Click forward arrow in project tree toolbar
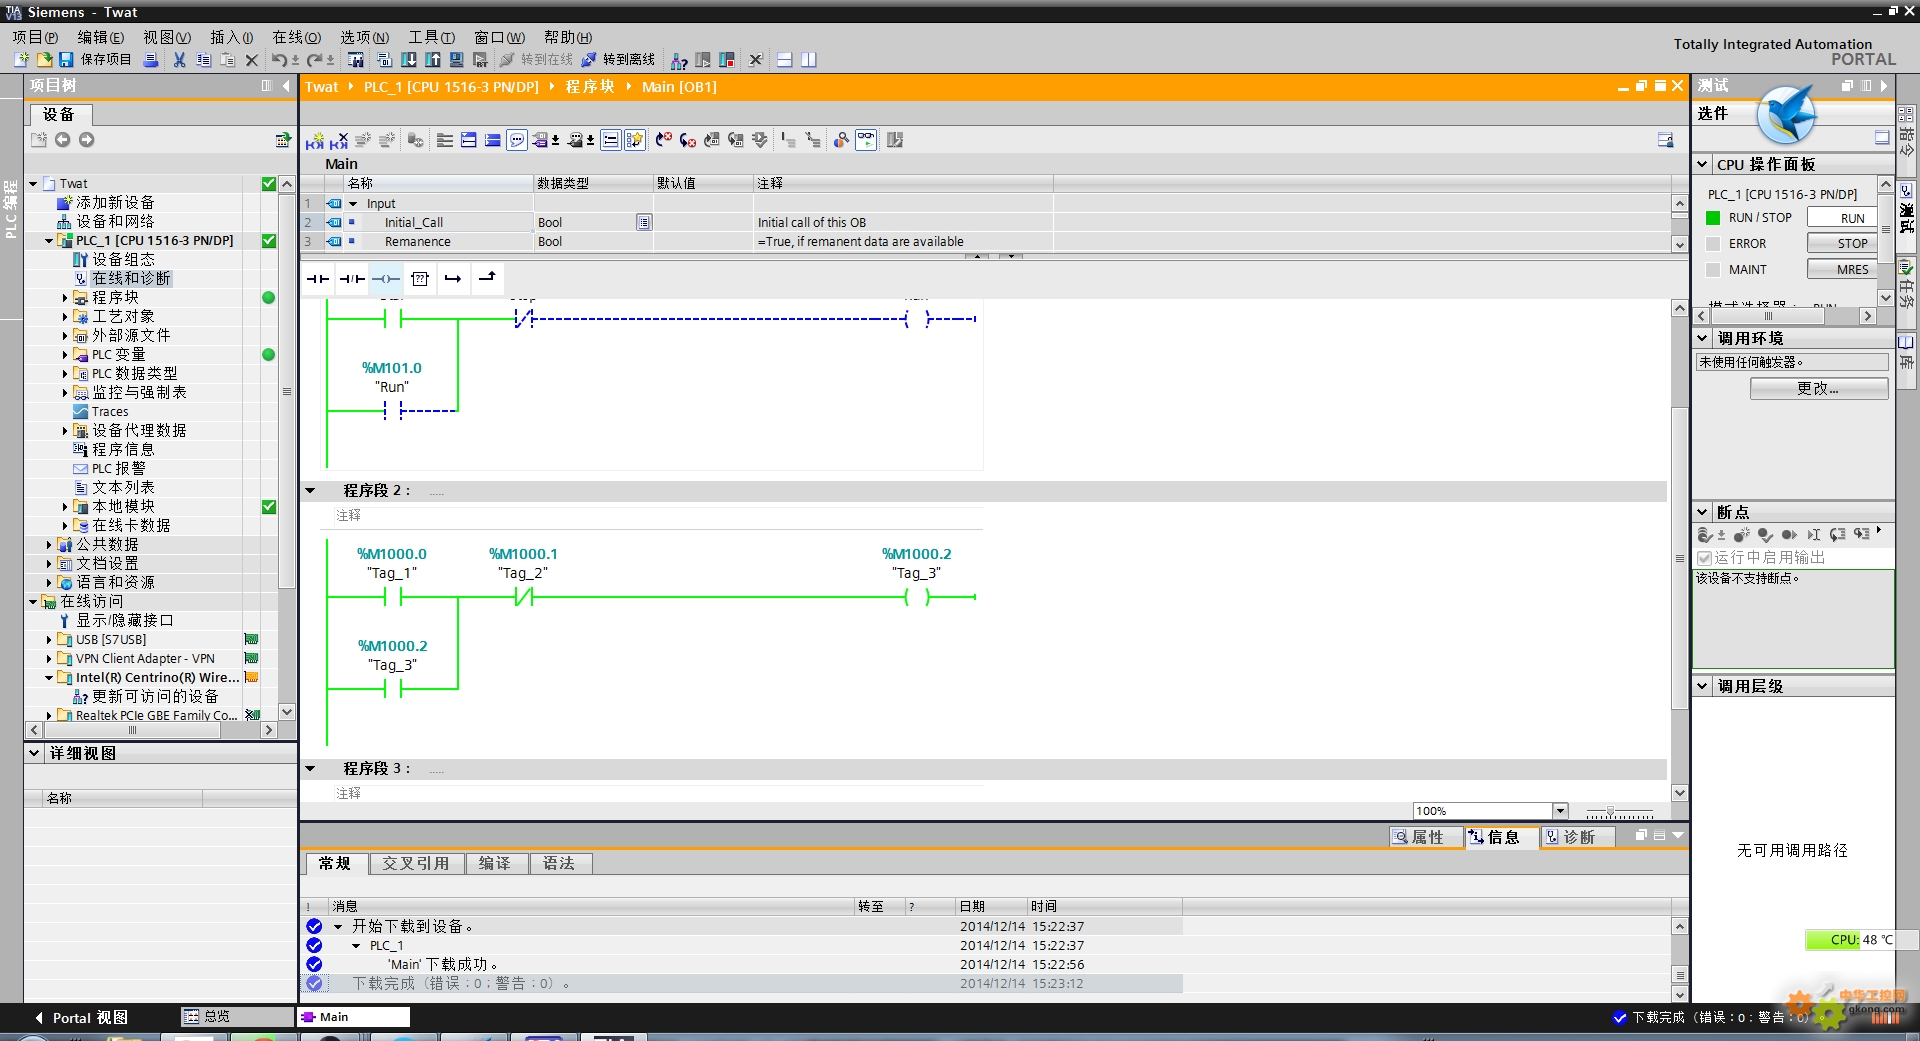 coord(87,140)
